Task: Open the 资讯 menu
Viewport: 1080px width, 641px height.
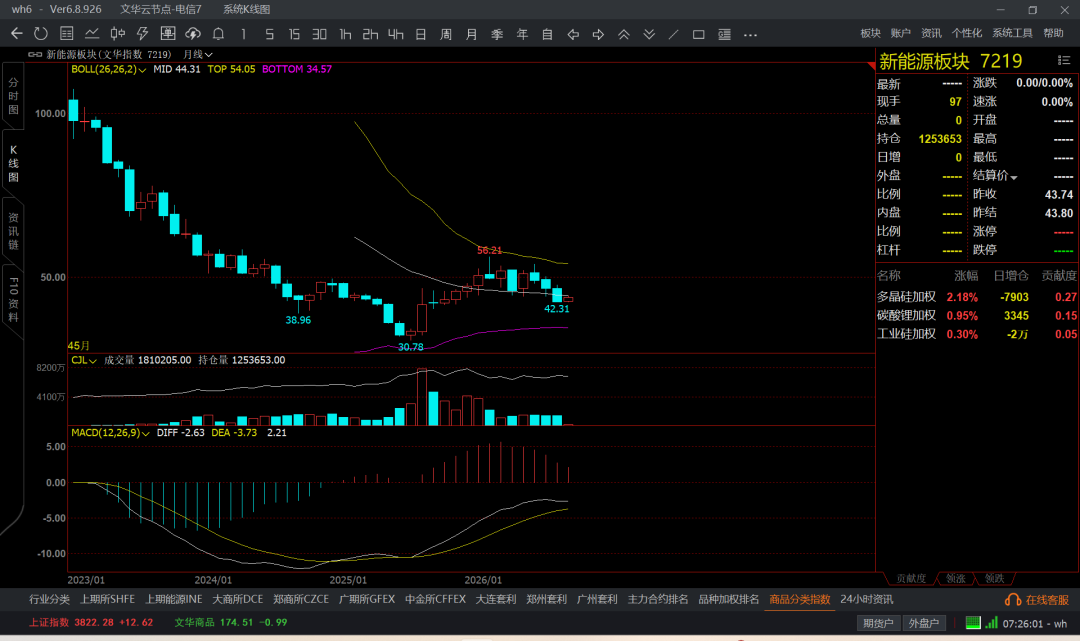Action: [x=931, y=33]
